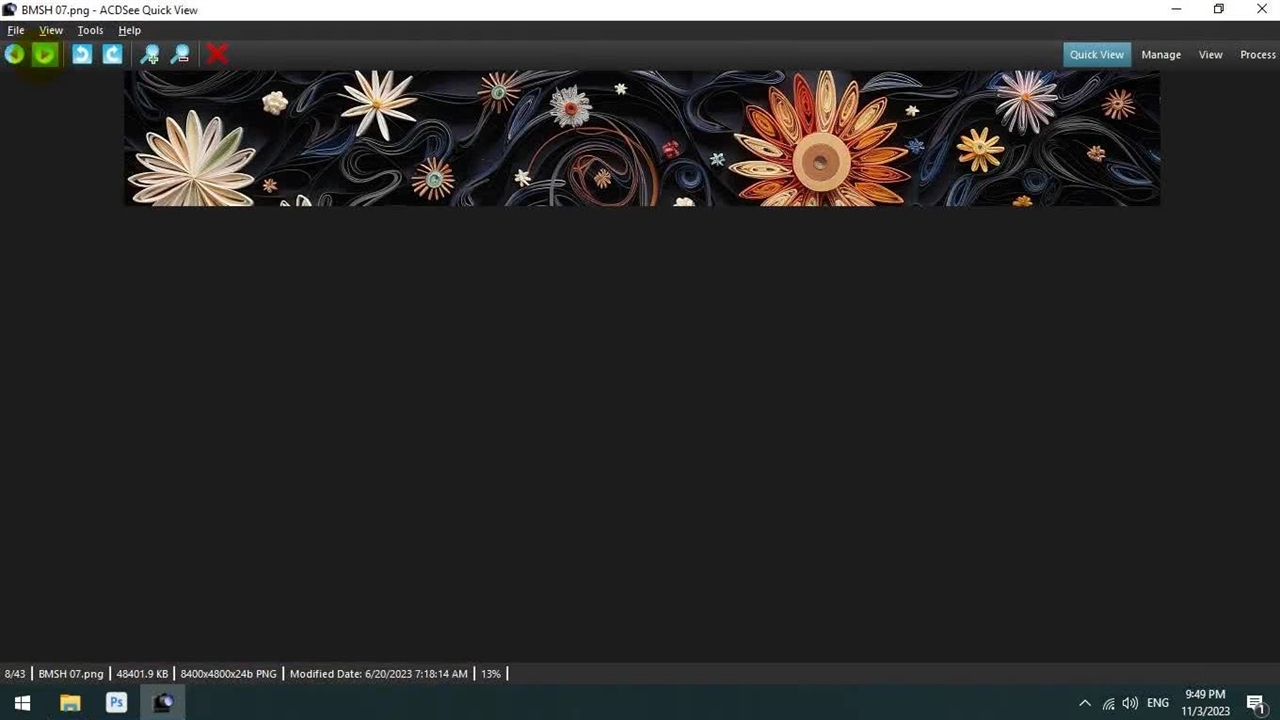Viewport: 1280px width, 720px height.
Task: Rotate the image clockwise
Action: click(x=112, y=55)
